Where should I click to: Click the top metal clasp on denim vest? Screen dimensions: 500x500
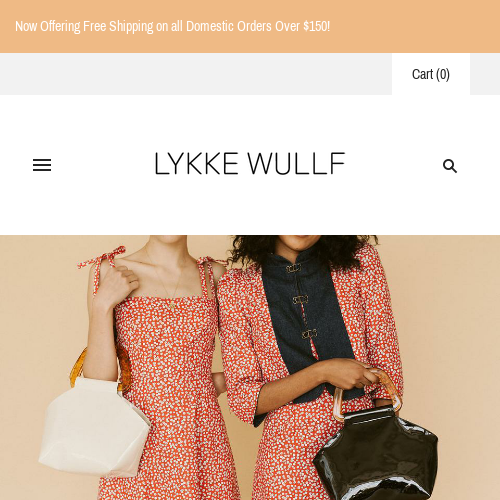point(293,268)
